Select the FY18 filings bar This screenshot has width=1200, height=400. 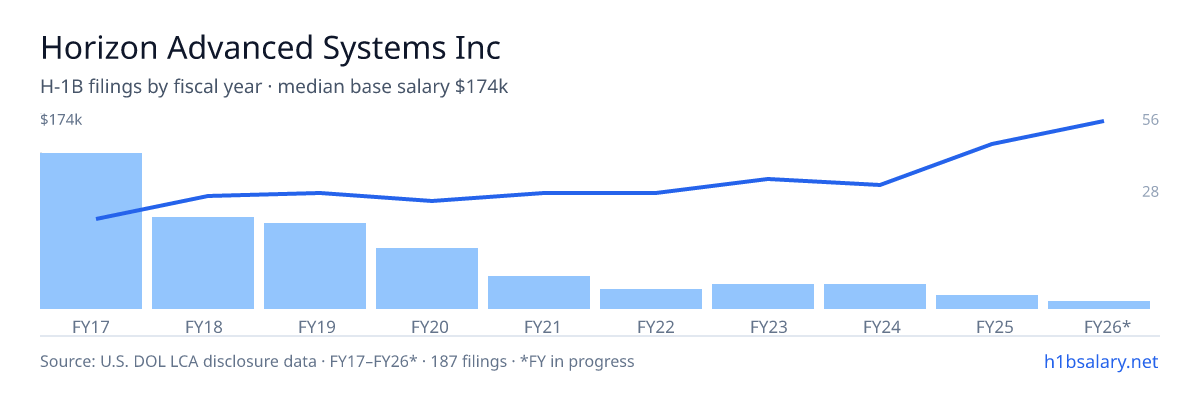[203, 263]
